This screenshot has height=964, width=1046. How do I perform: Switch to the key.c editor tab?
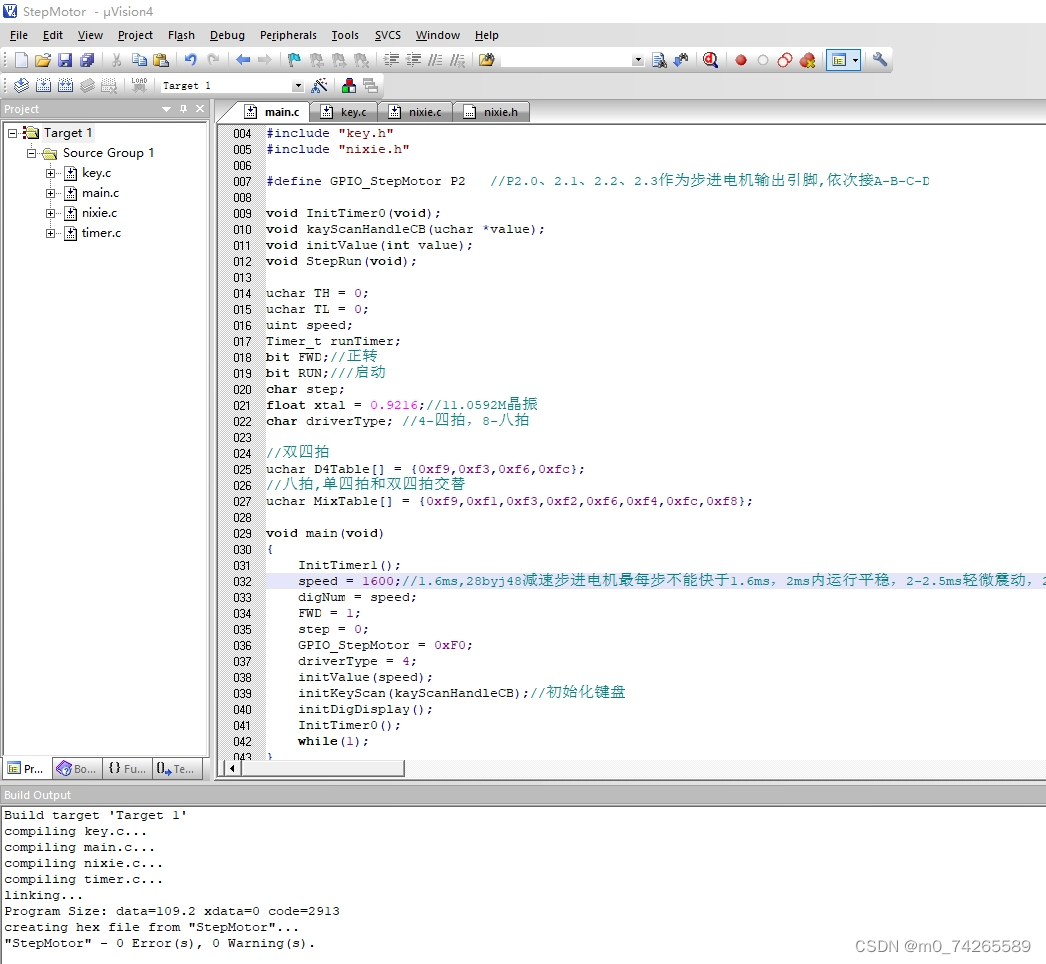(345, 112)
